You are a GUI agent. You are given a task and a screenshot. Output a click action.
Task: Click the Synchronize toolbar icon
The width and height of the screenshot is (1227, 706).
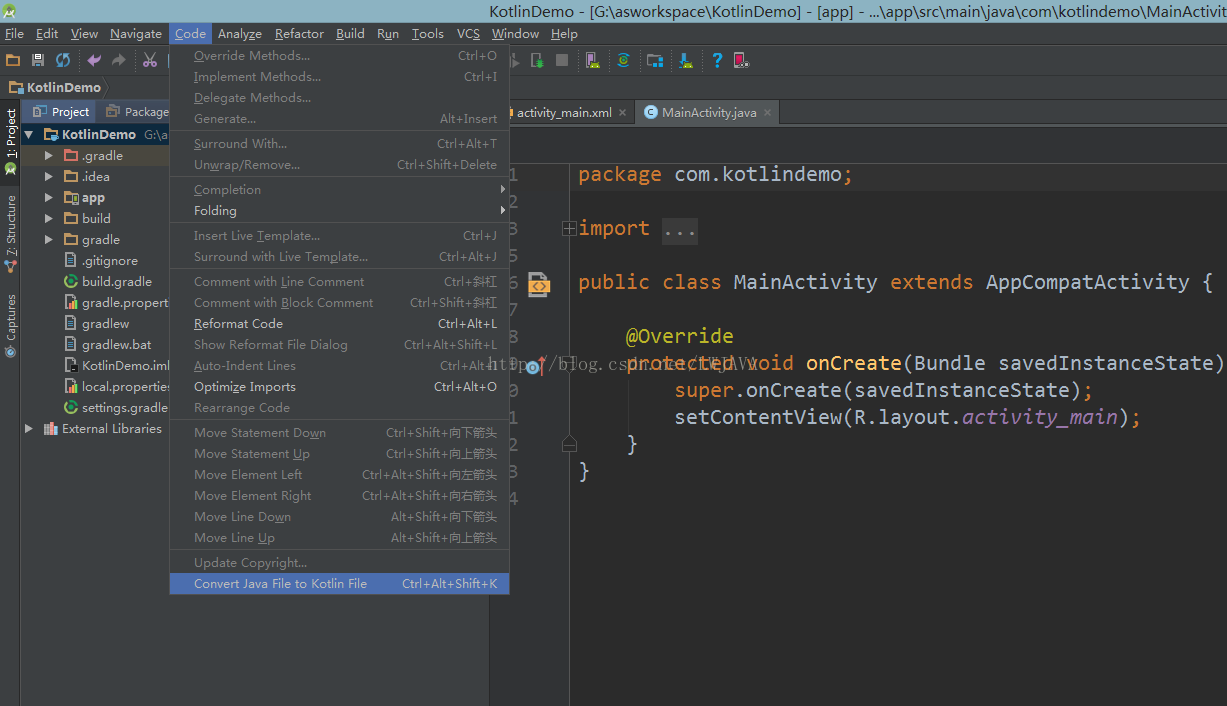click(63, 61)
